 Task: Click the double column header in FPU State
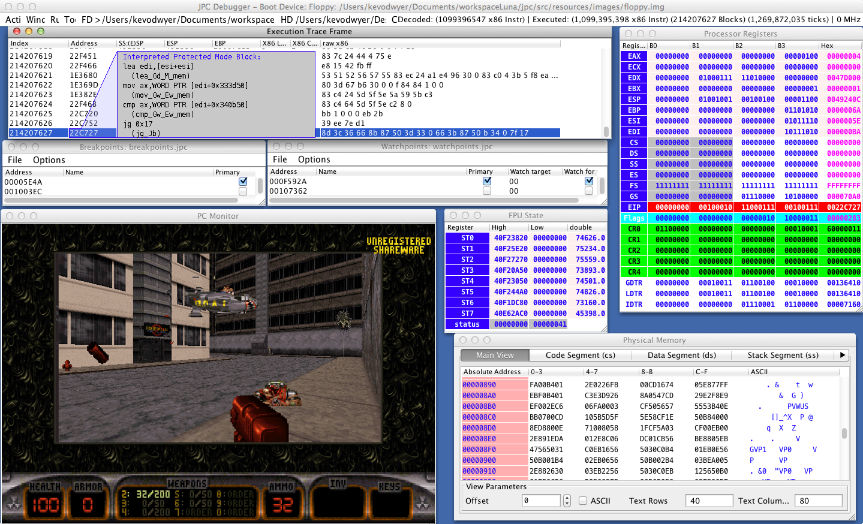(586, 227)
